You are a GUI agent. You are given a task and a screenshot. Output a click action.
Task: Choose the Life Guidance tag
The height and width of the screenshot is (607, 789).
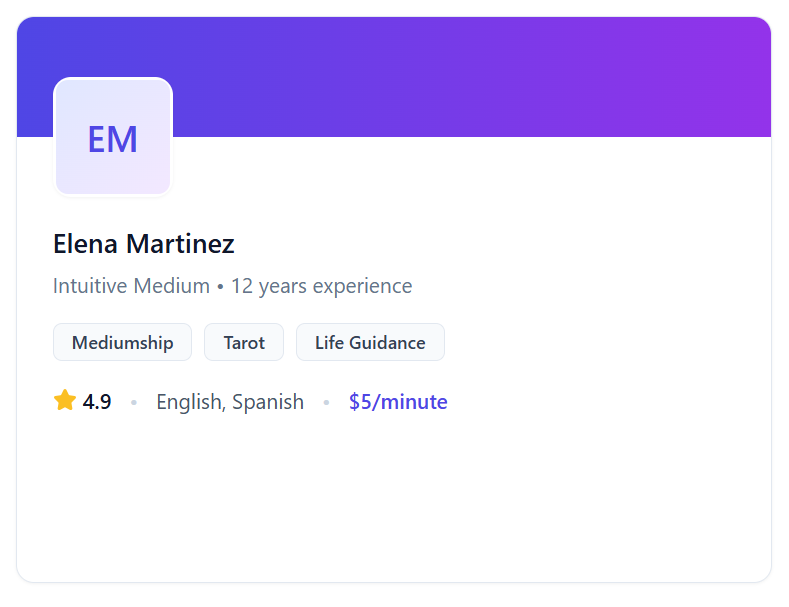tap(370, 342)
